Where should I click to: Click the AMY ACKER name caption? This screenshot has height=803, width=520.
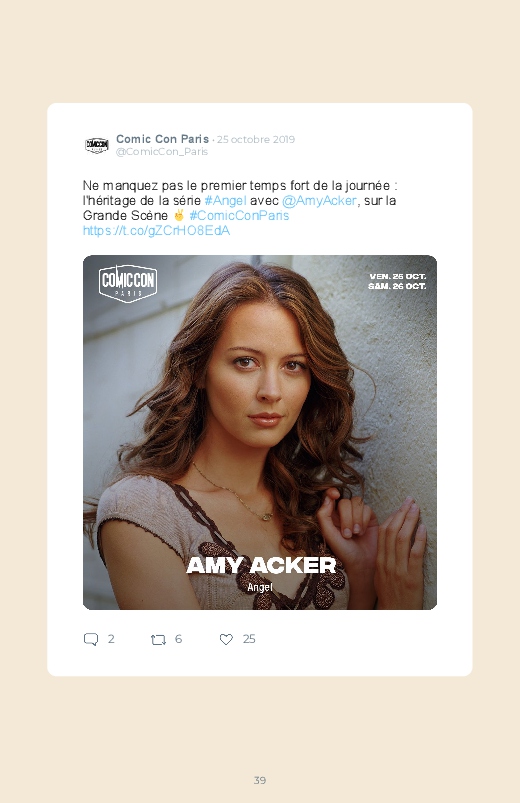261,565
